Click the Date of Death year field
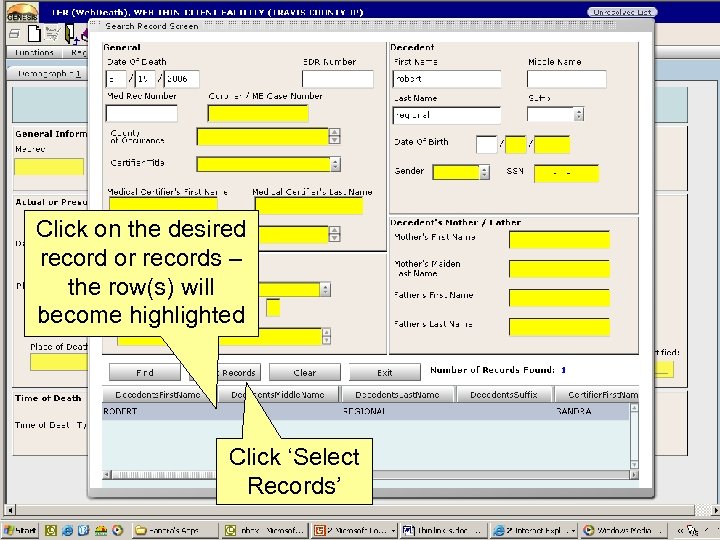Image resolution: width=720 pixels, height=540 pixels. [x=181, y=79]
